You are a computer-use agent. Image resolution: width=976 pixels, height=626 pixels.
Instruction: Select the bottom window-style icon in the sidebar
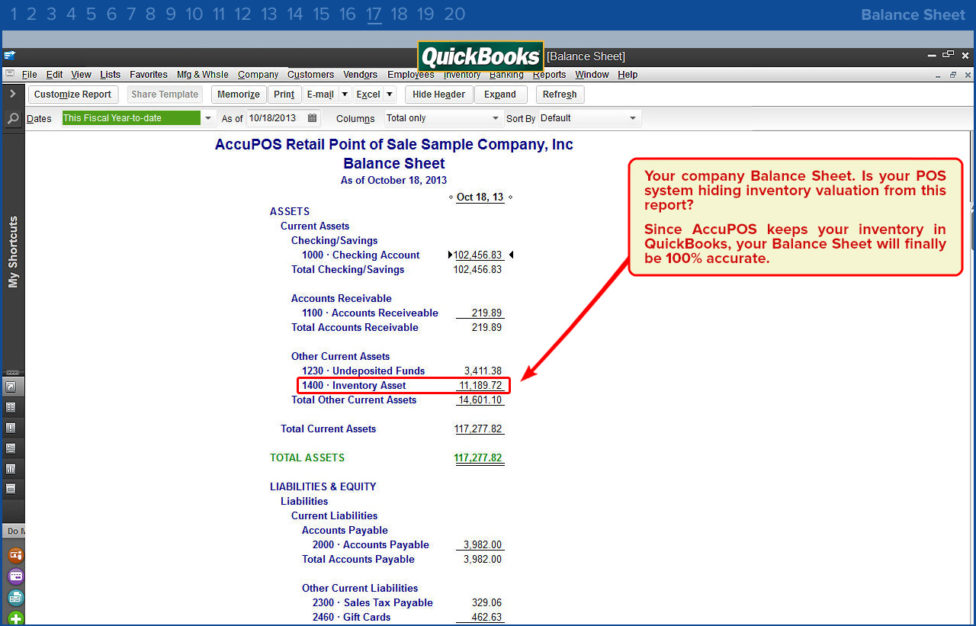pos(11,489)
